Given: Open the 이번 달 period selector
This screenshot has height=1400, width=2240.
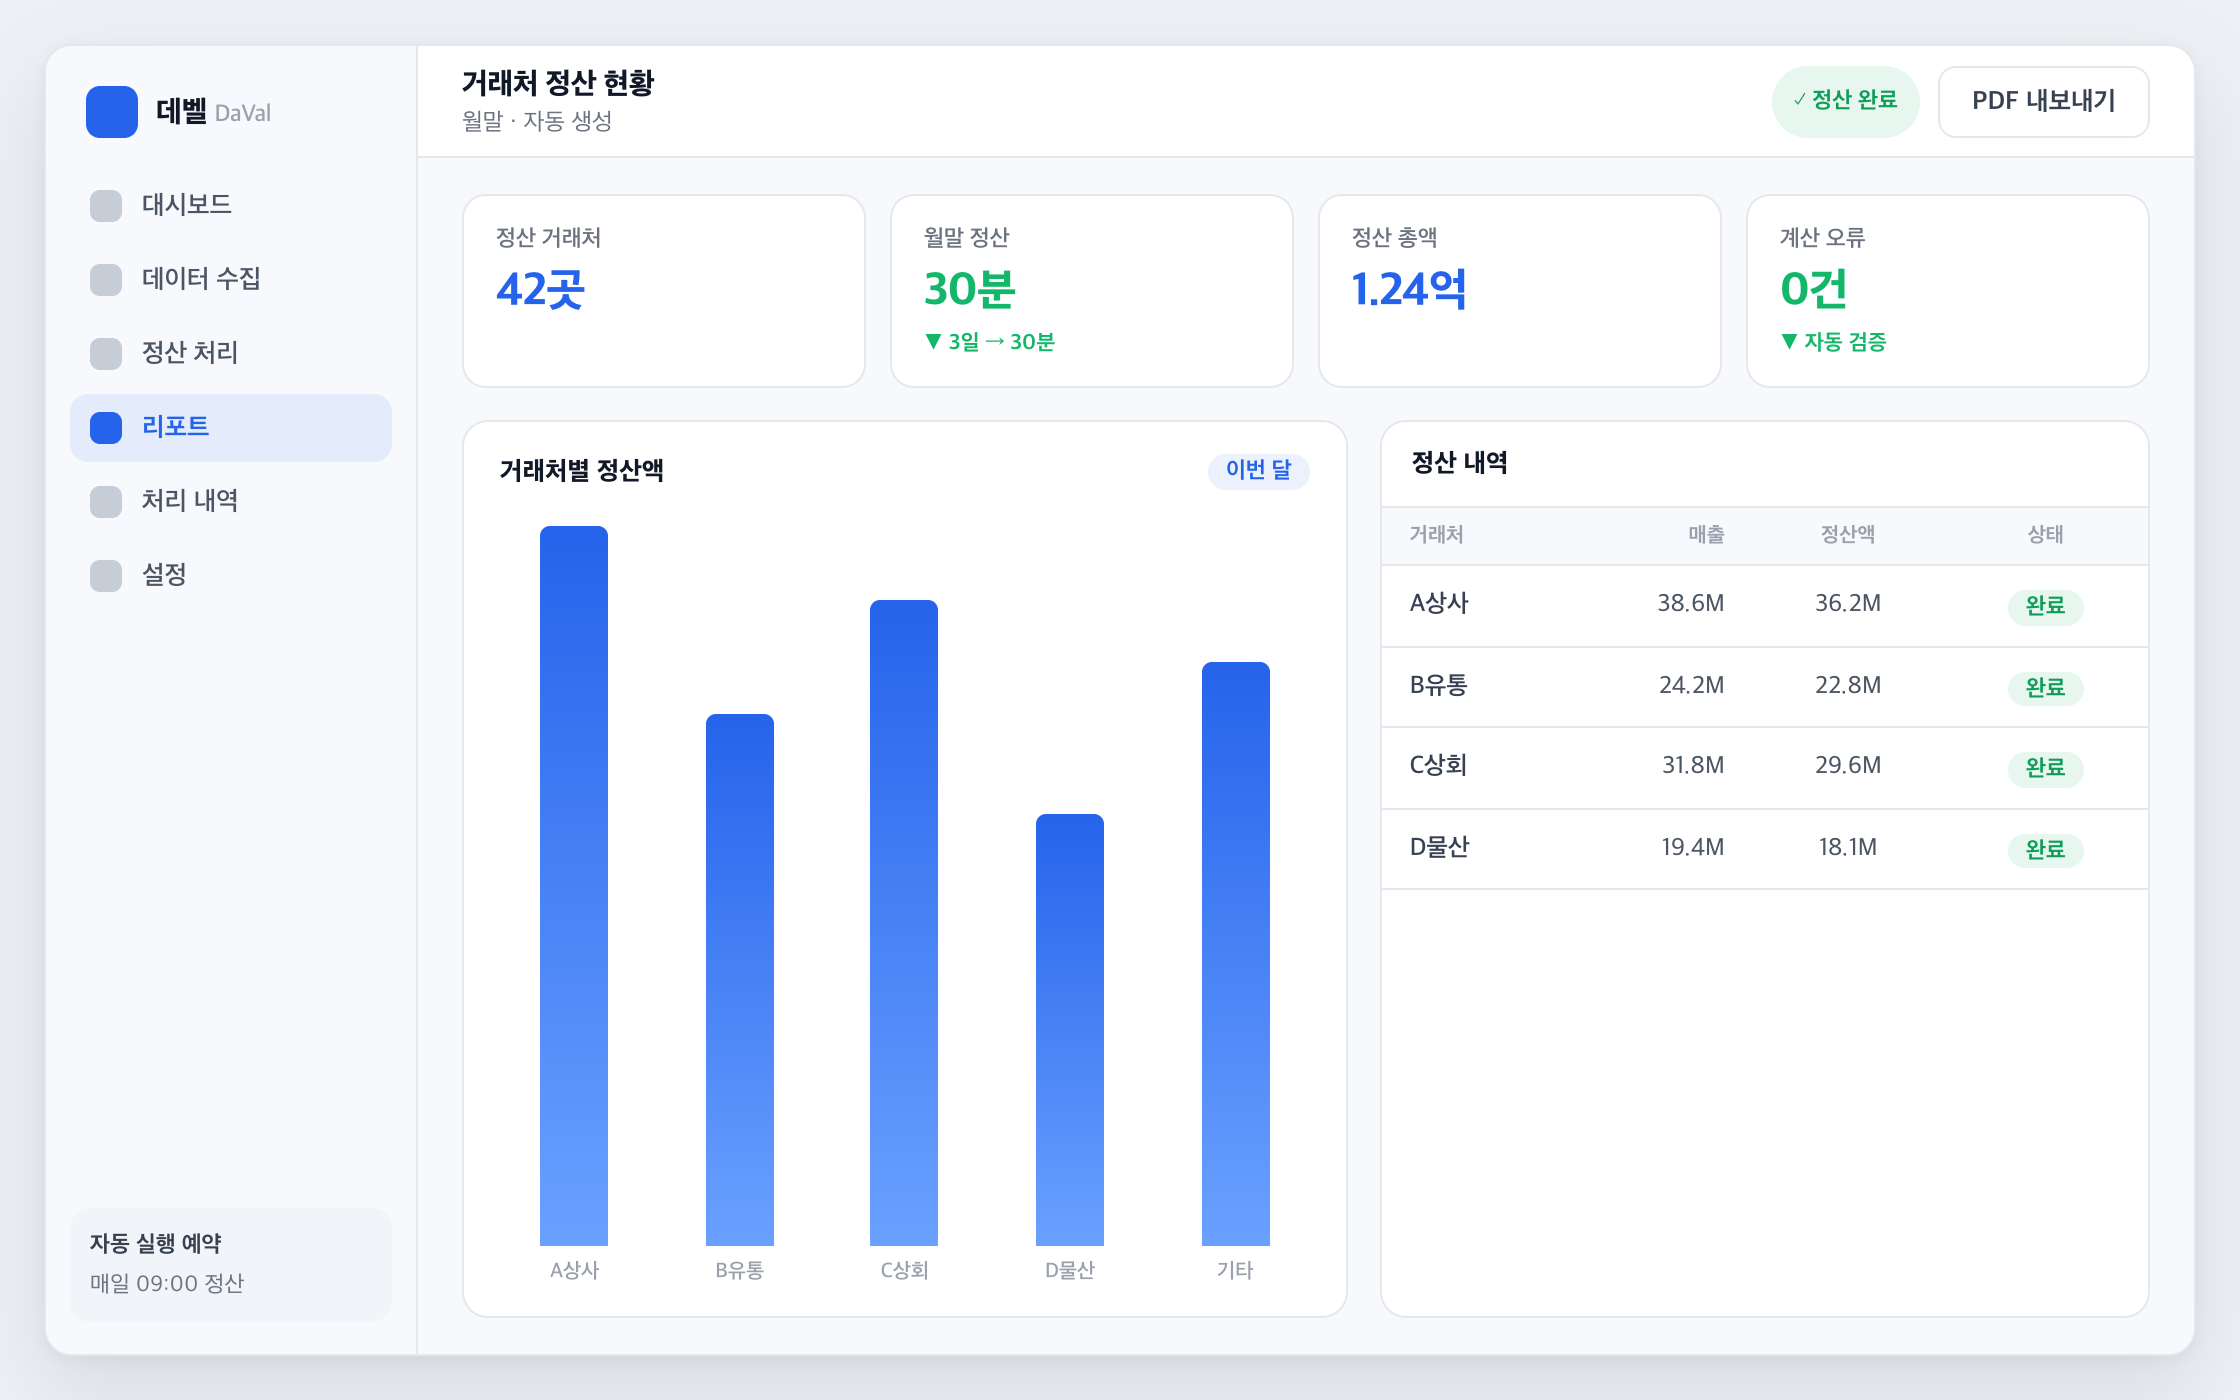Looking at the screenshot, I should [1258, 470].
